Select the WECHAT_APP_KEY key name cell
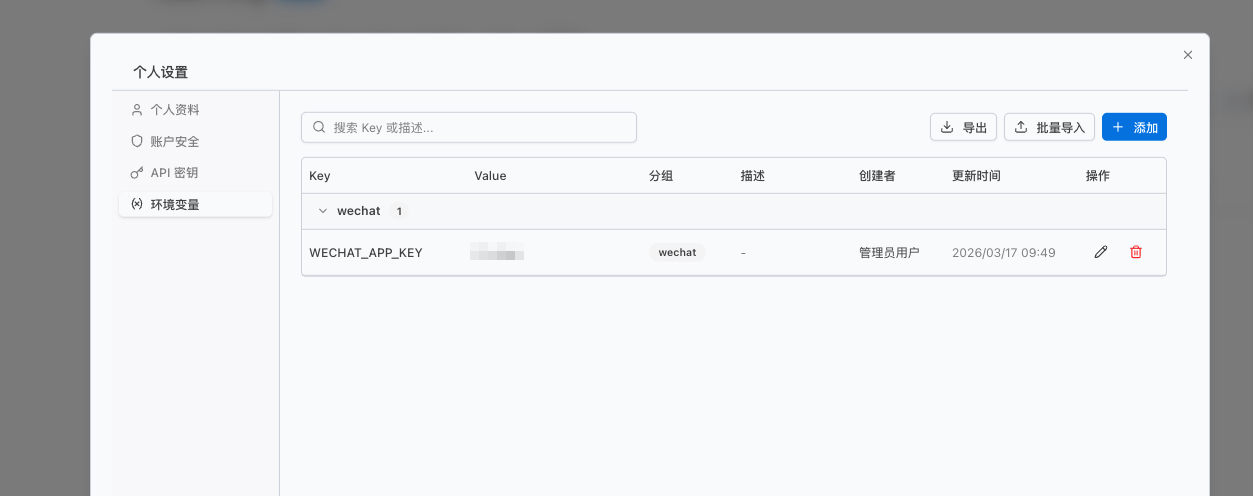Image resolution: width=1253 pixels, height=496 pixels. coord(366,253)
